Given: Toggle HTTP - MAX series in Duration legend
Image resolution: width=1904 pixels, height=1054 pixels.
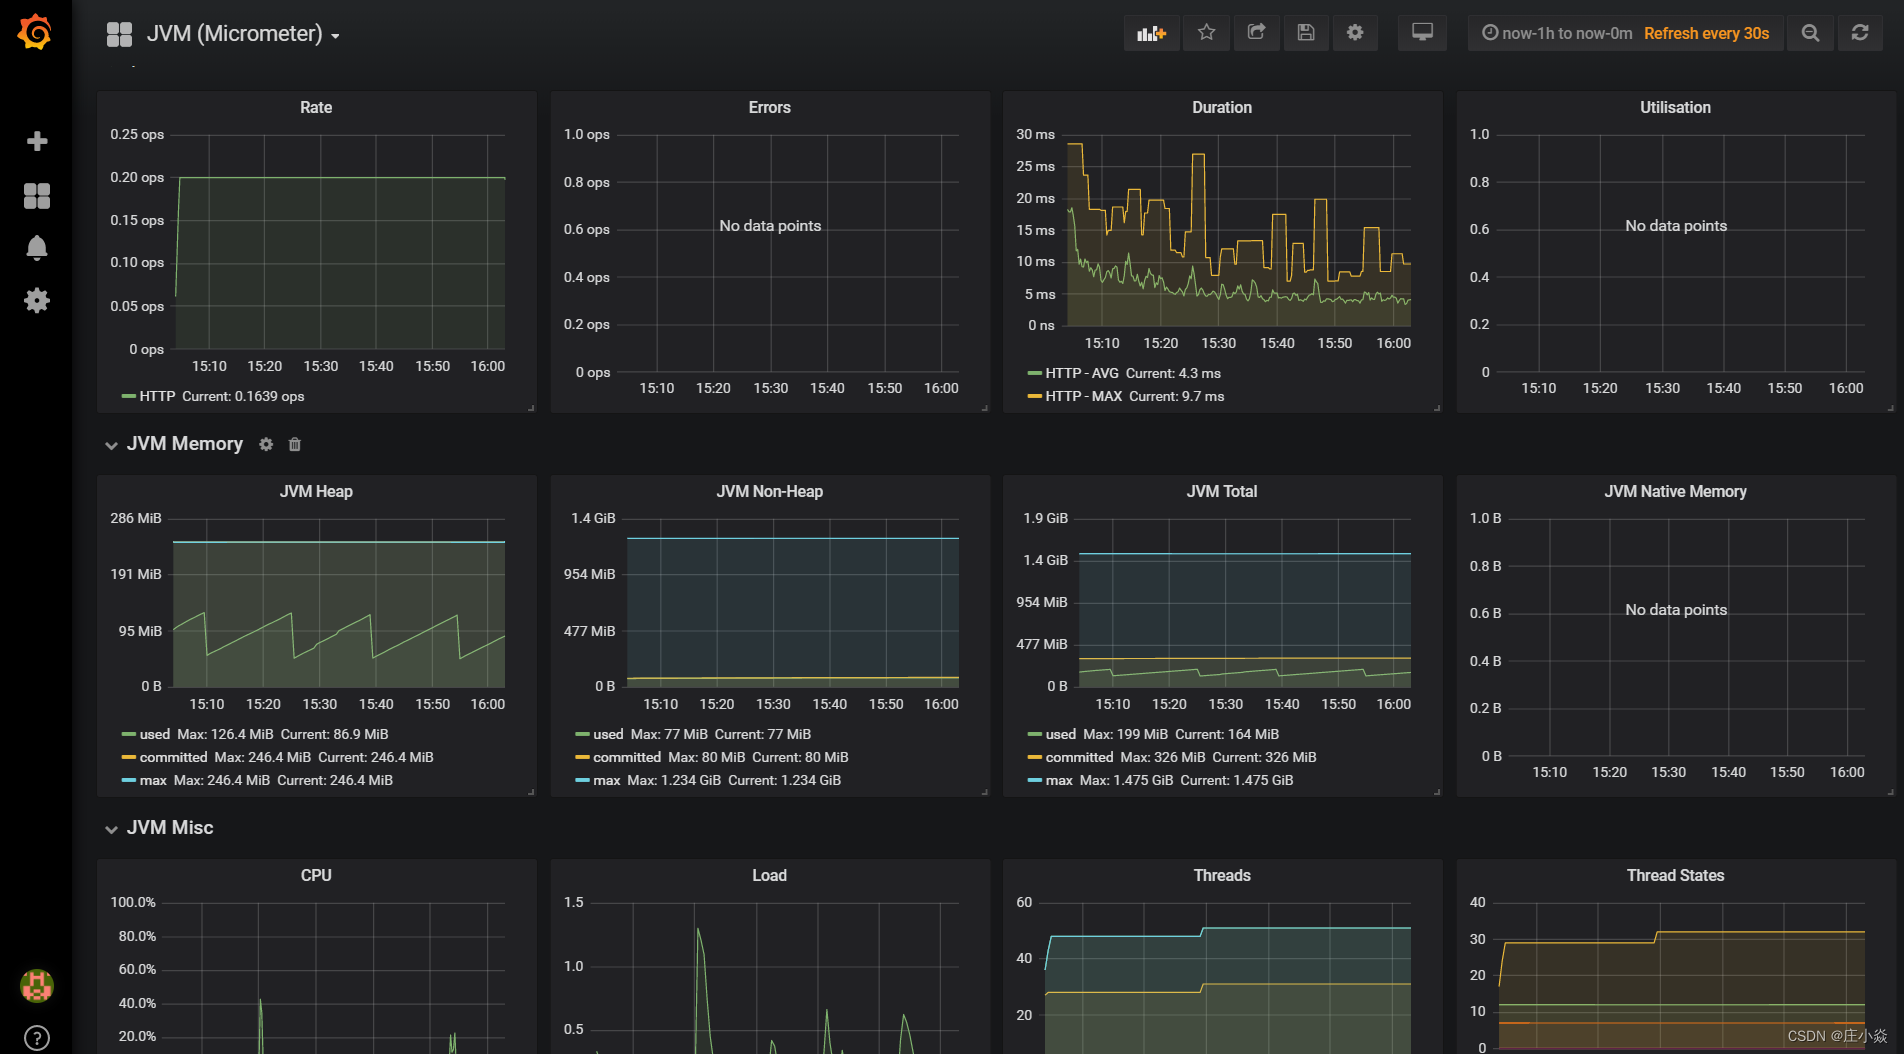Looking at the screenshot, I should [1084, 396].
